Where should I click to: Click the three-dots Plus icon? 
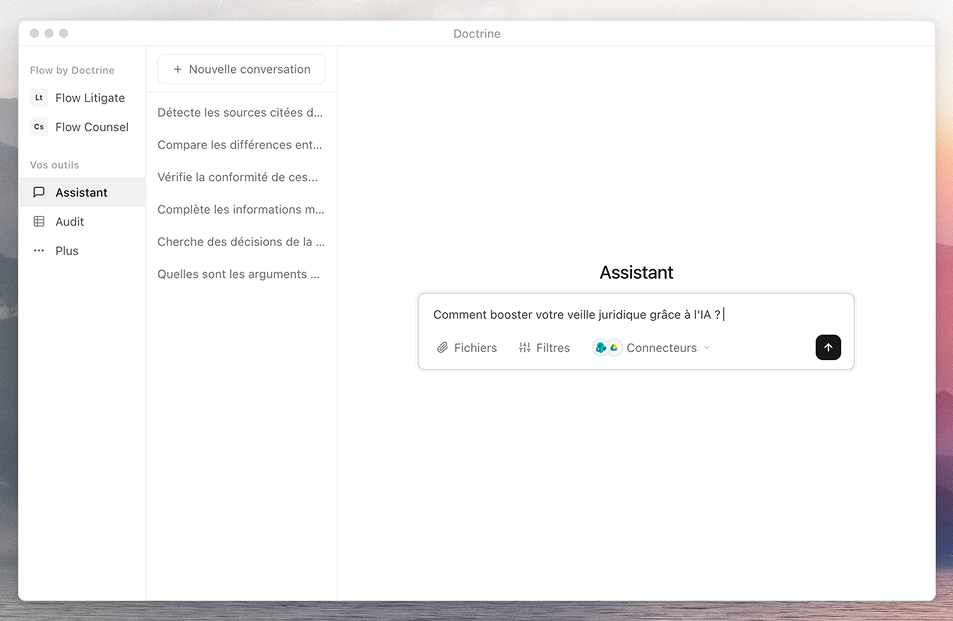pyautogui.click(x=39, y=250)
